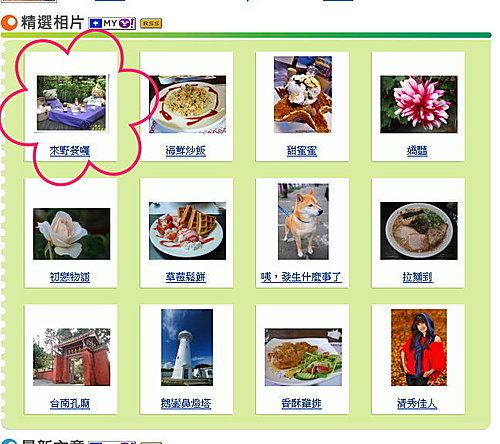Click the 清秀佳人 caption link
Screen dimensions: 500x444
[x=417, y=404]
